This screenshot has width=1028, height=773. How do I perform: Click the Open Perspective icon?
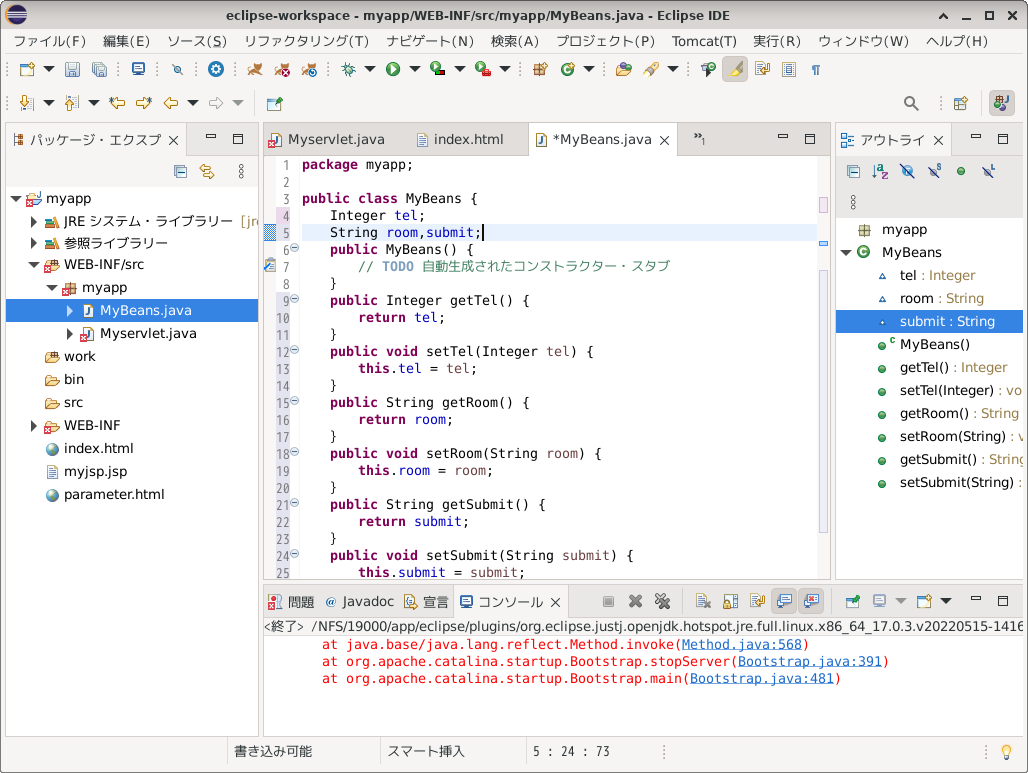tap(960, 103)
